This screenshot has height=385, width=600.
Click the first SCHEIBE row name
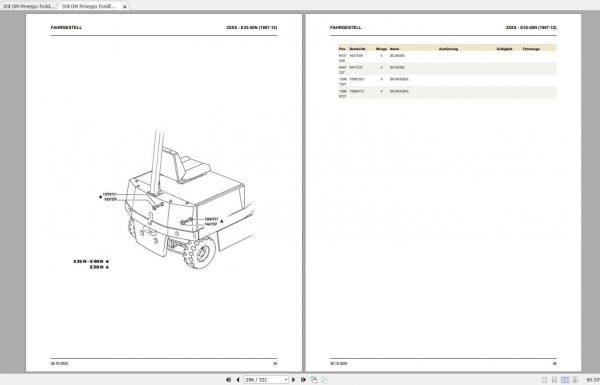[397, 55]
